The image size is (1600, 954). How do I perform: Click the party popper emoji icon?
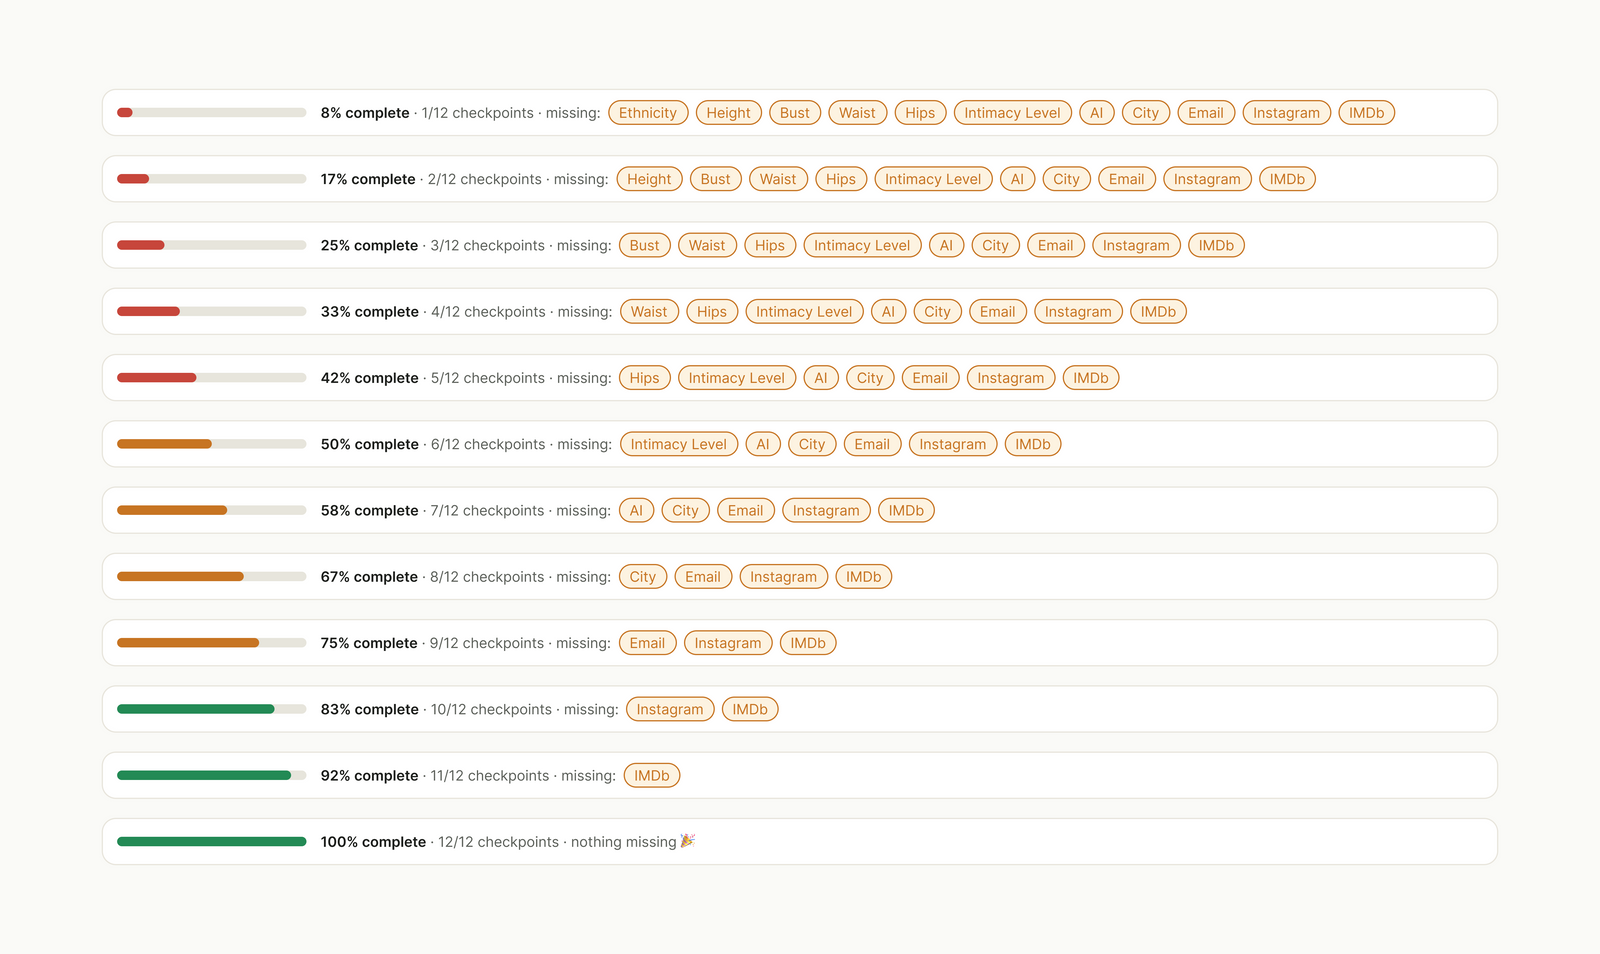point(688,841)
